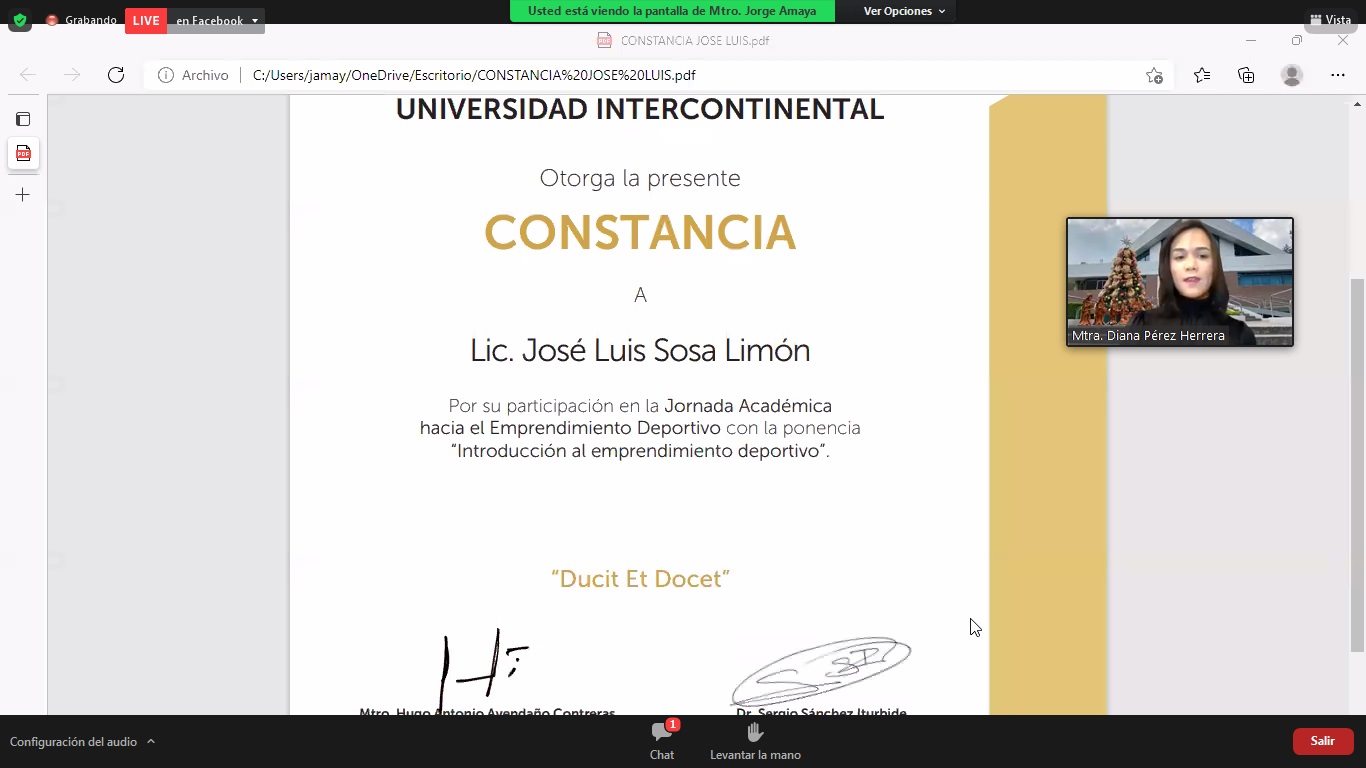1366x768 pixels.
Task: Click the Dr. Sergio Sánchez Iturbide signature name
Action: pos(821,712)
